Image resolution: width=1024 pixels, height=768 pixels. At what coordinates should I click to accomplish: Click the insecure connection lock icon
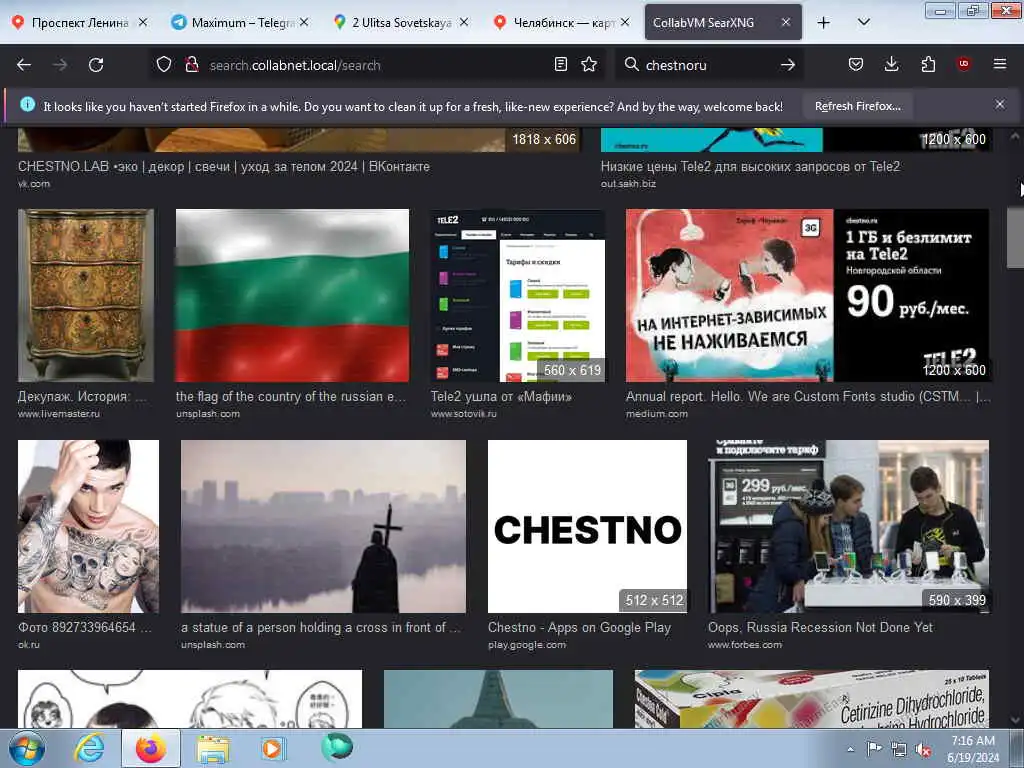click(x=191, y=65)
